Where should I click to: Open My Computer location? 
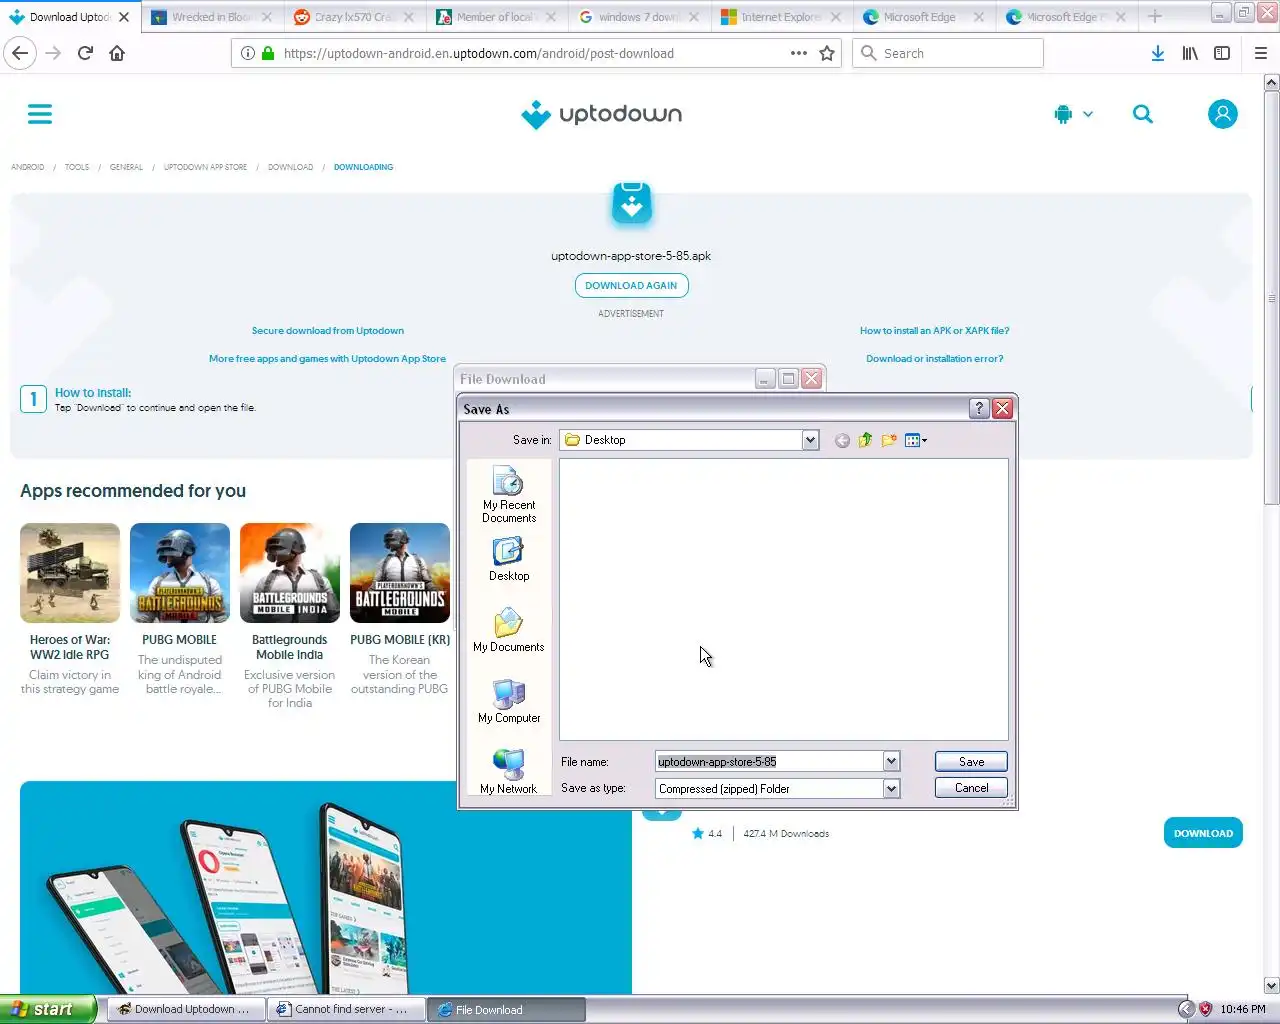509,701
